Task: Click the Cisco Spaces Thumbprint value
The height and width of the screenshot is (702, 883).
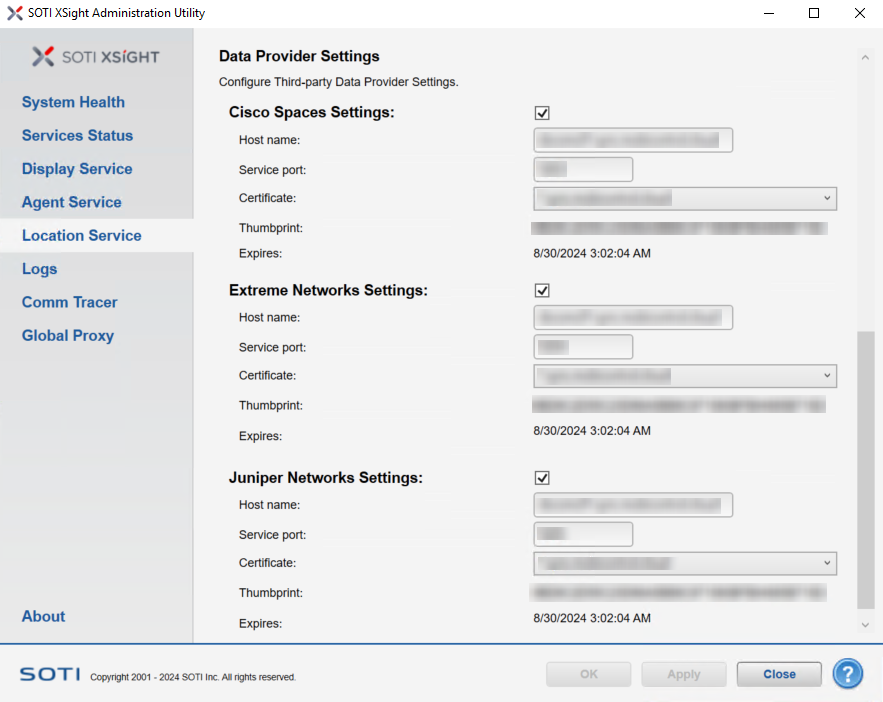Action: pos(679,228)
